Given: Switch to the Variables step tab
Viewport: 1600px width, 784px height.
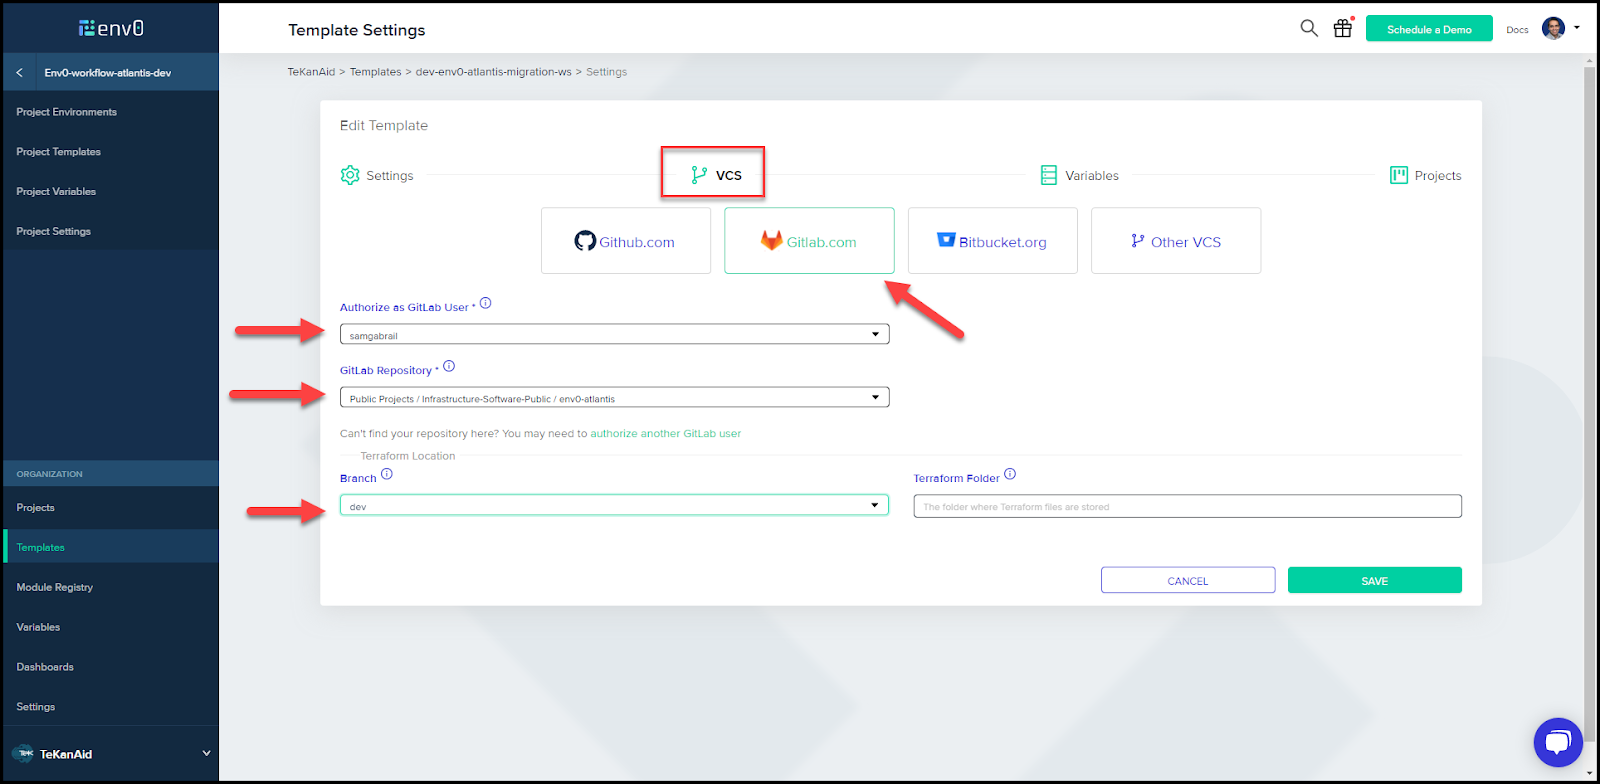Looking at the screenshot, I should click(x=1079, y=175).
